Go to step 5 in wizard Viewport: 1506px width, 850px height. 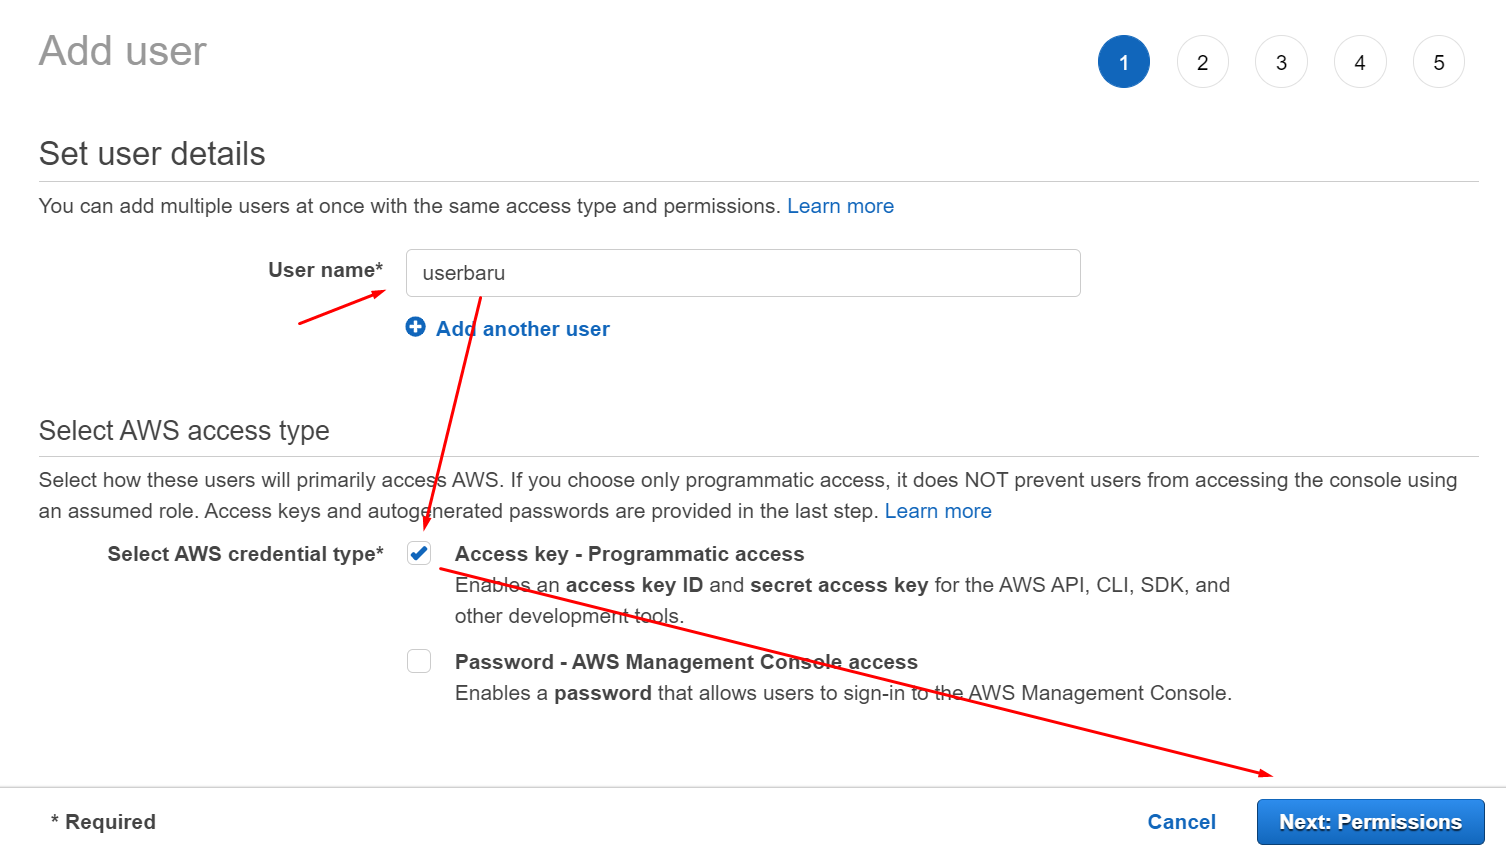tap(1439, 62)
